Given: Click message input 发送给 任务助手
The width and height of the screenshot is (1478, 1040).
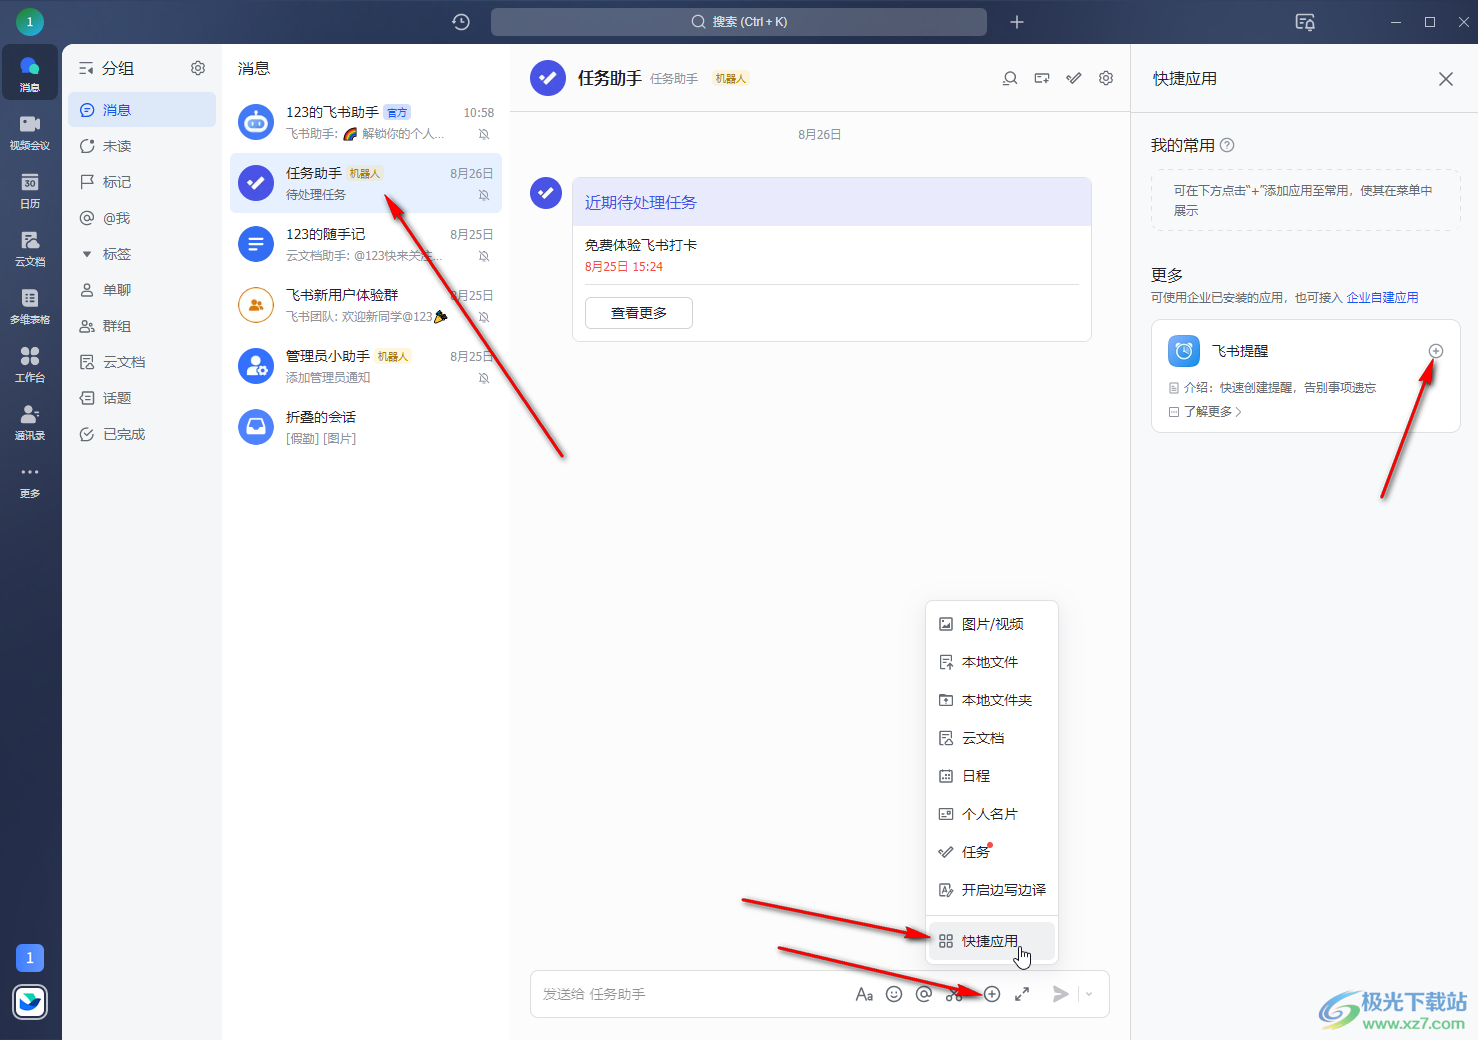Looking at the screenshot, I should [x=690, y=994].
